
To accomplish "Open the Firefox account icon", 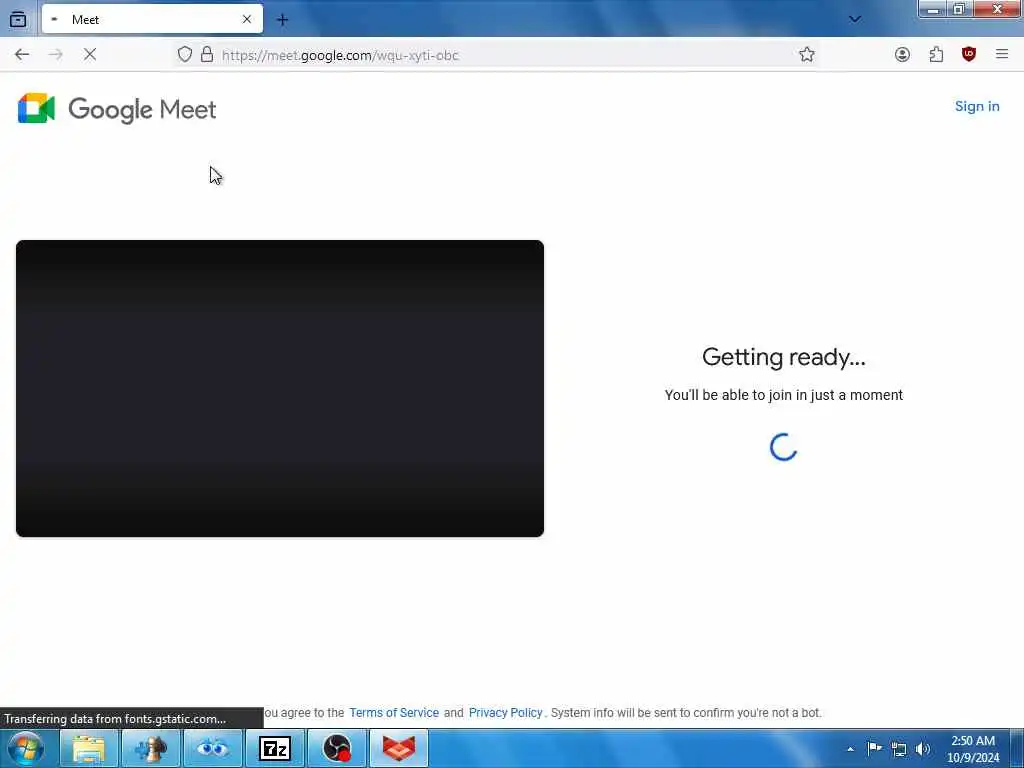I will click(902, 55).
